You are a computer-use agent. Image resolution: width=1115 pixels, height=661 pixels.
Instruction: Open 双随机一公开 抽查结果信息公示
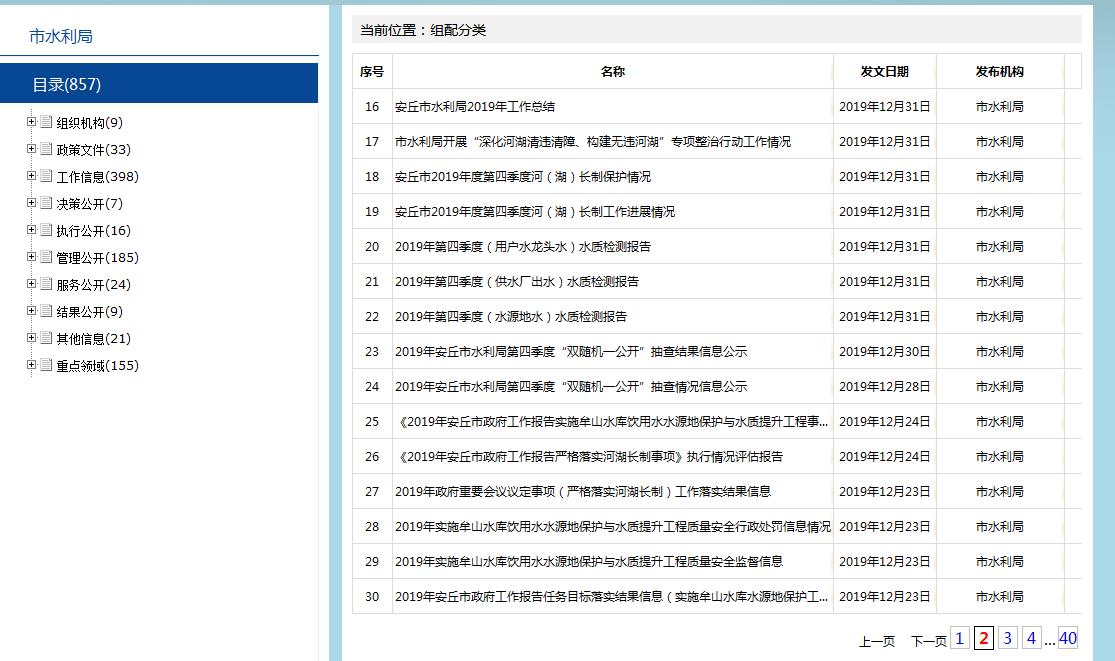571,351
